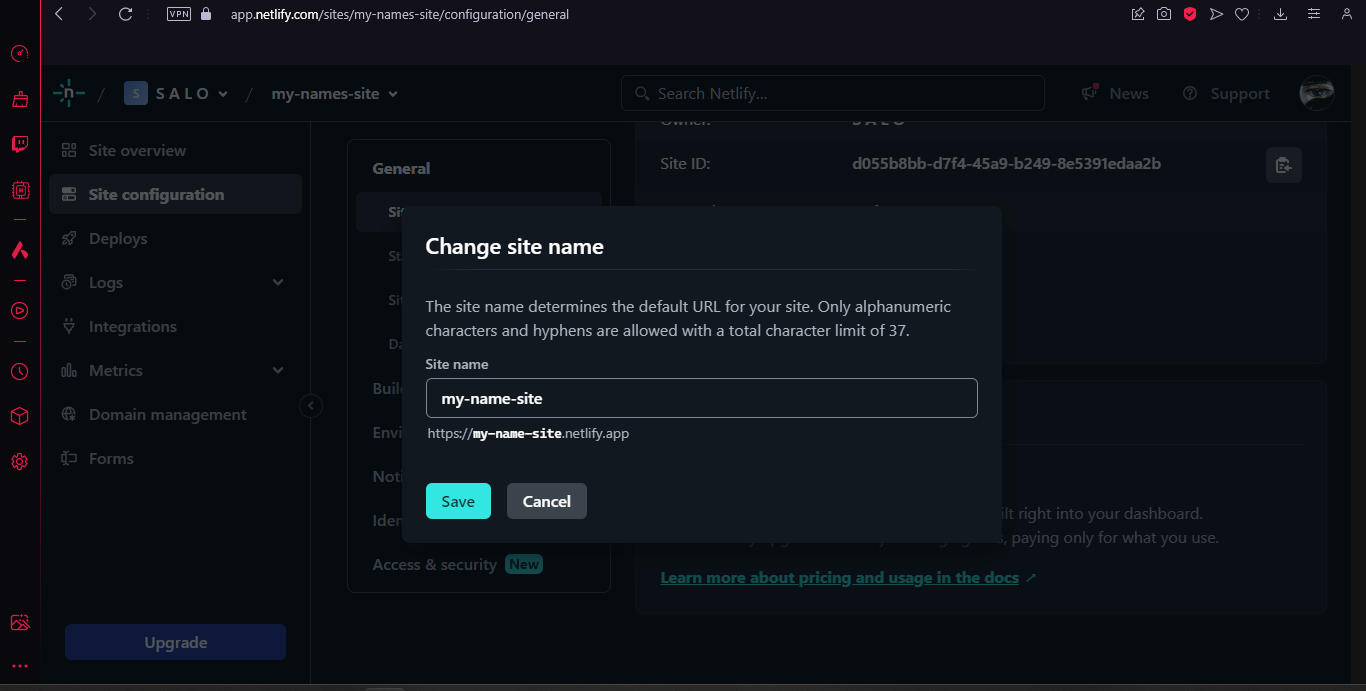The height and width of the screenshot is (691, 1366).
Task: Click Cancel in Change site name dialog
Action: pos(547,501)
